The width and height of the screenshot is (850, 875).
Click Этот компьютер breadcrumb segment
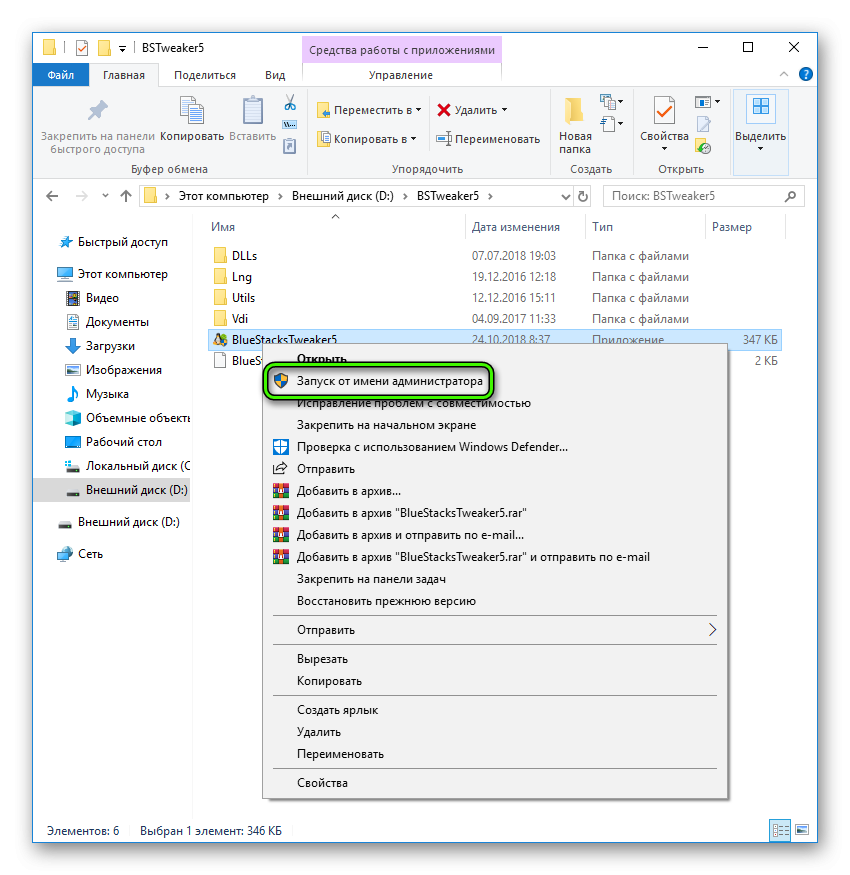pos(223,196)
